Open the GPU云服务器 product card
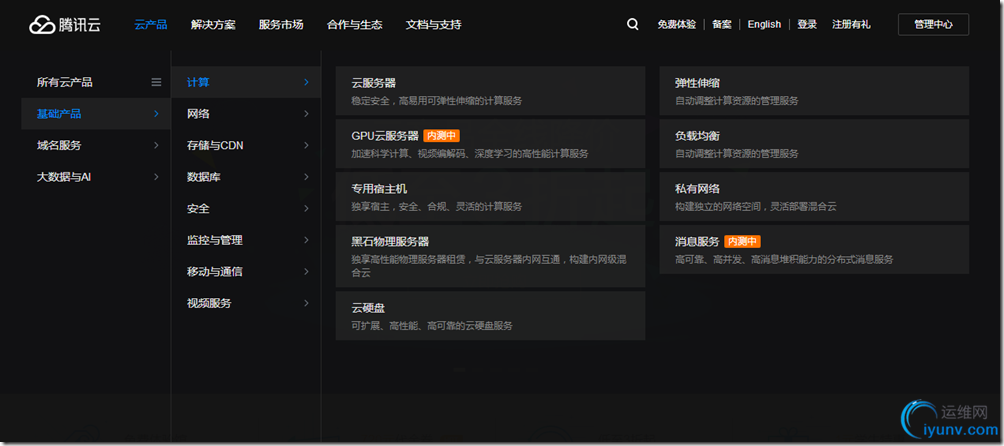 490,143
